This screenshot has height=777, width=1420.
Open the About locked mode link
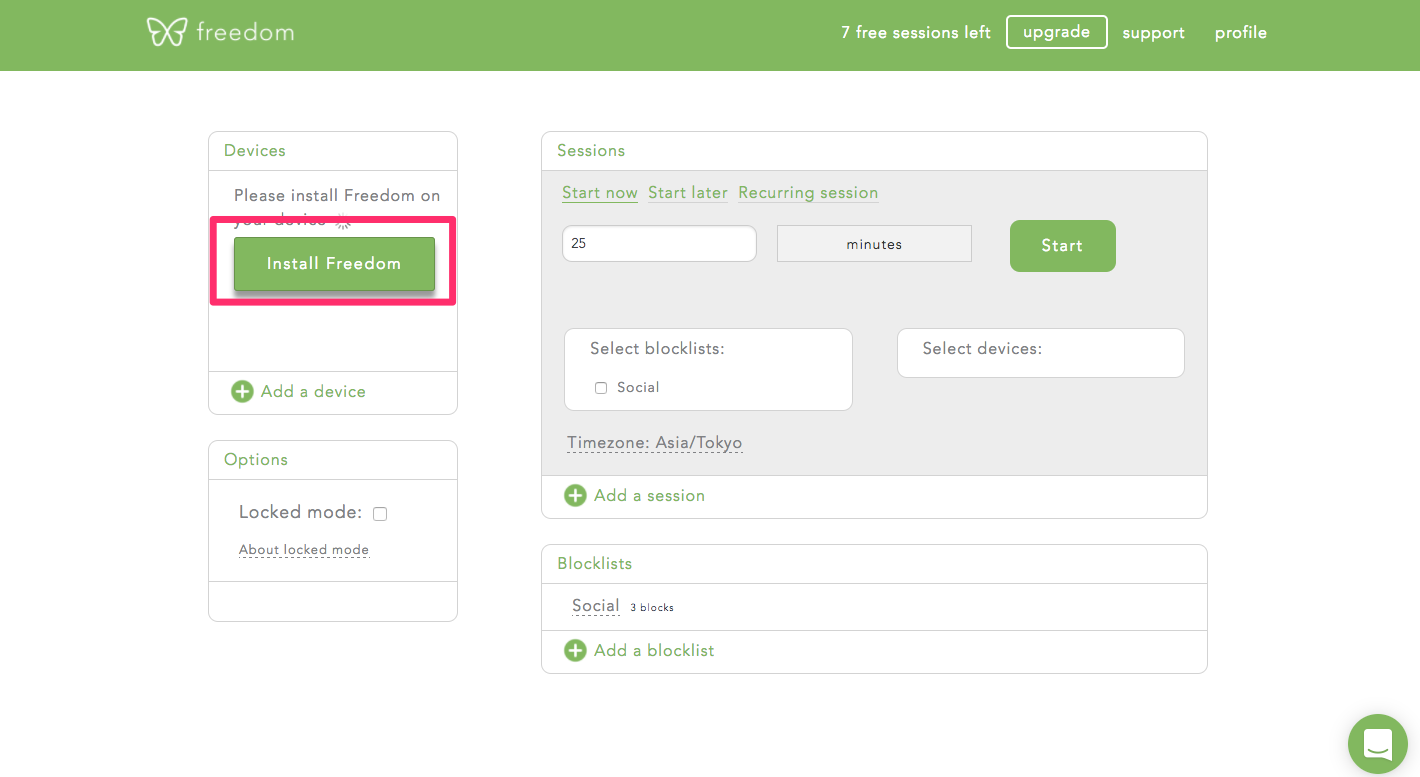click(304, 550)
